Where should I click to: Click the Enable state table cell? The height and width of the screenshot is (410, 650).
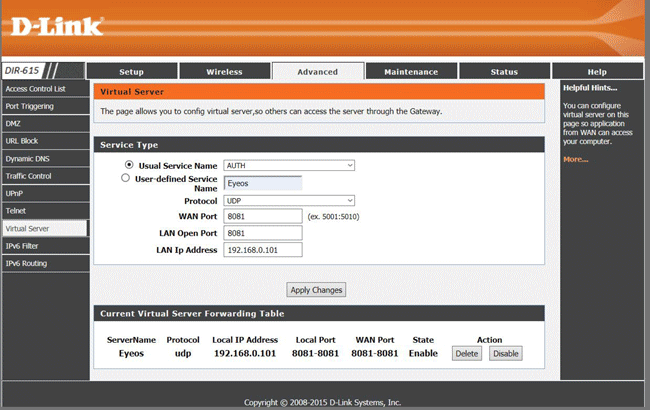coord(423,354)
